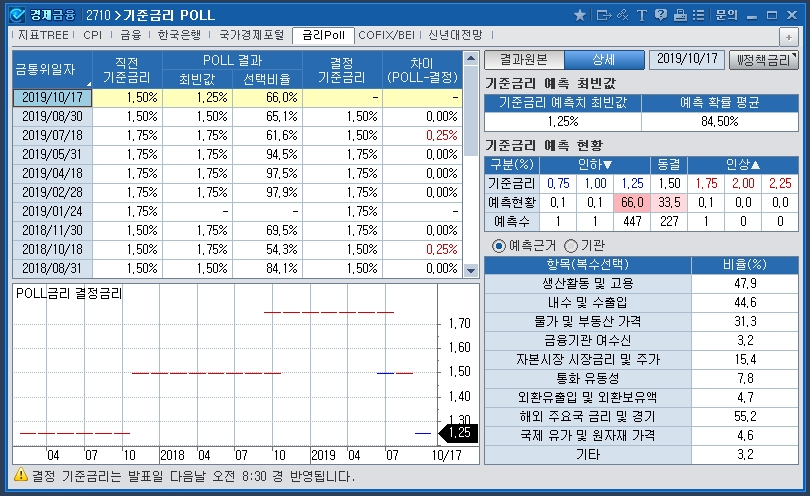810x496 pixels.
Task: Select the 2019/01/24 row date
Action: 52,212
